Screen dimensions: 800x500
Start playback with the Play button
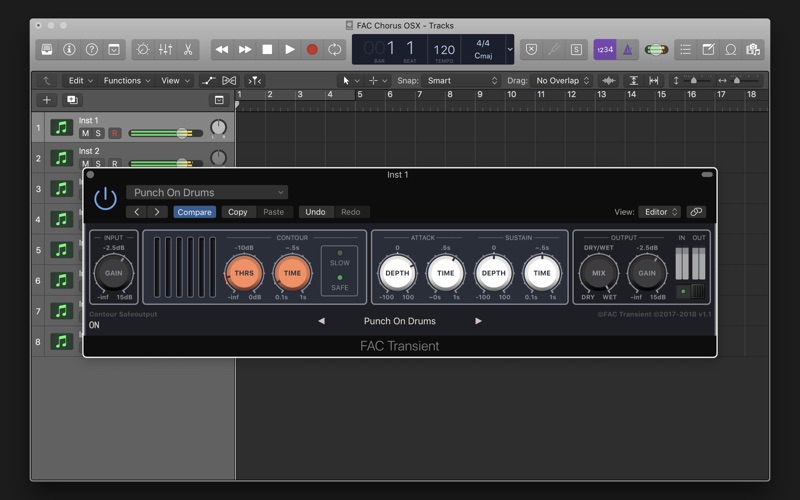tap(290, 49)
